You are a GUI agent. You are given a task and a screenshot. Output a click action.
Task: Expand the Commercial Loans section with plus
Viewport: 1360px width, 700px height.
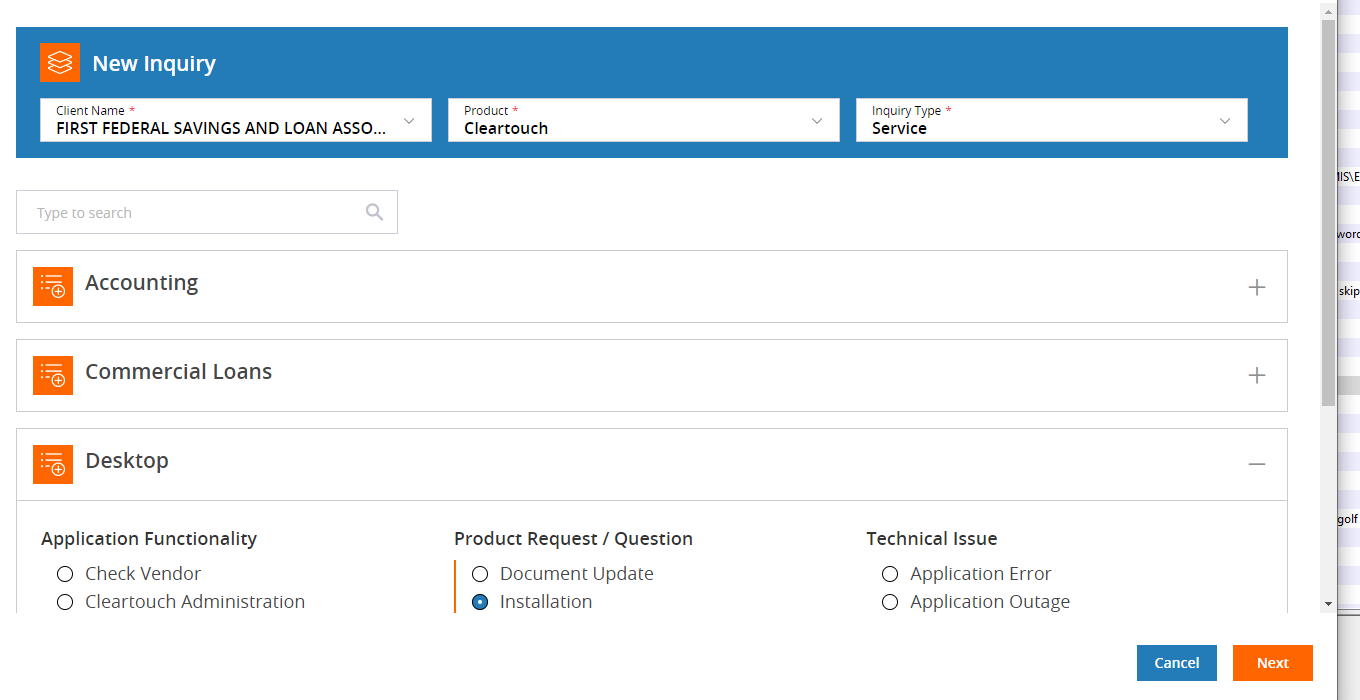click(1257, 376)
